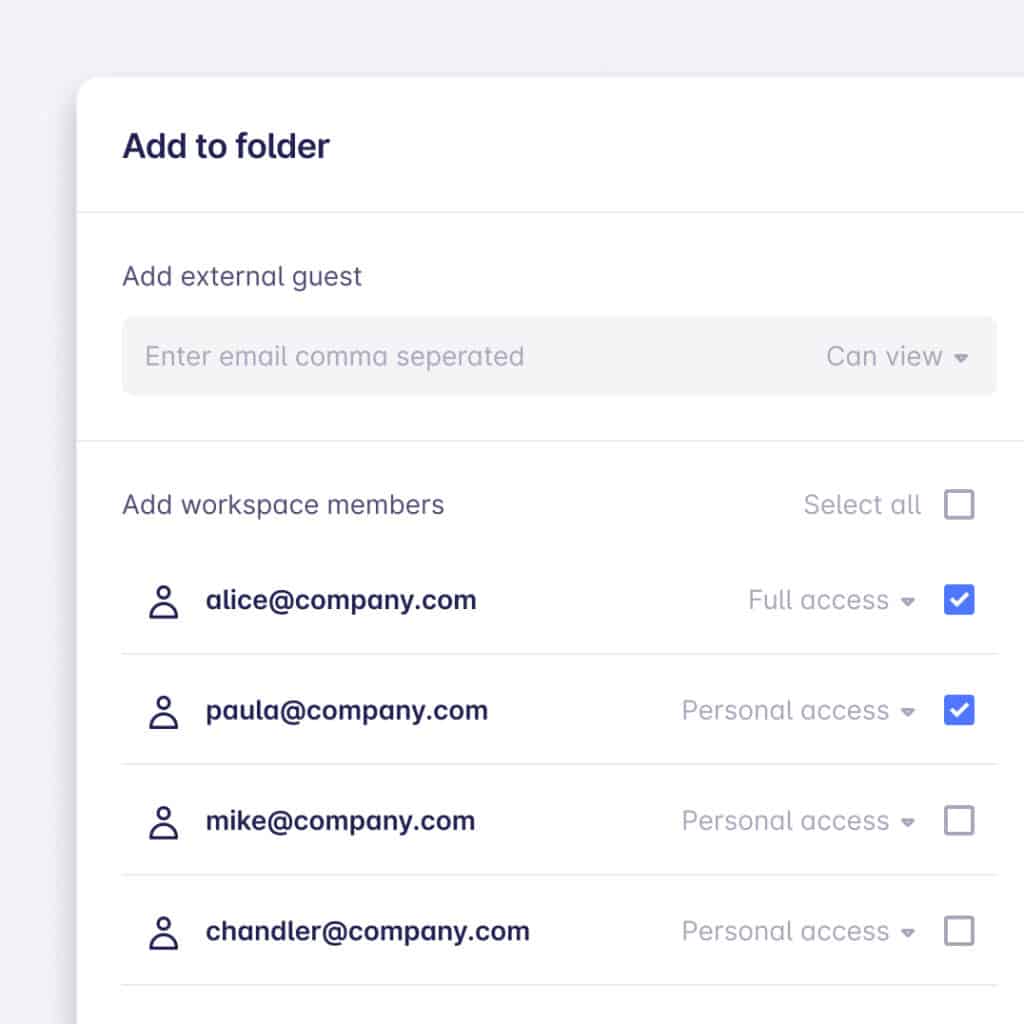Click the Select all label
Viewport: 1024px width, 1024px height.
pos(862,505)
